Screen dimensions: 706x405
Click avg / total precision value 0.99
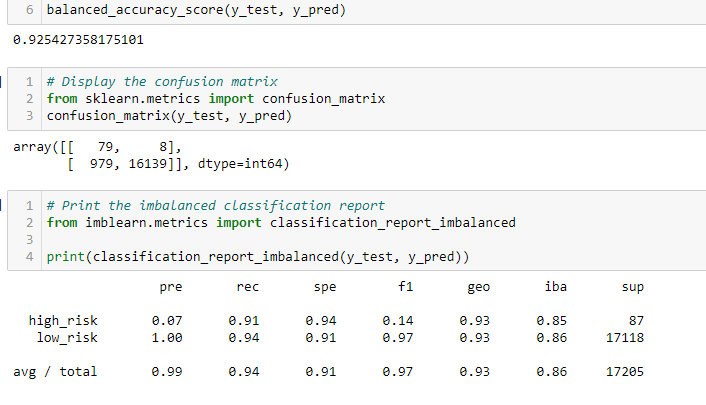[x=167, y=372]
